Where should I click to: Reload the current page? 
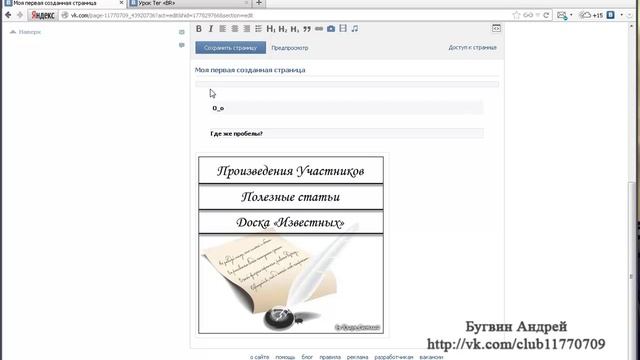click(546, 15)
